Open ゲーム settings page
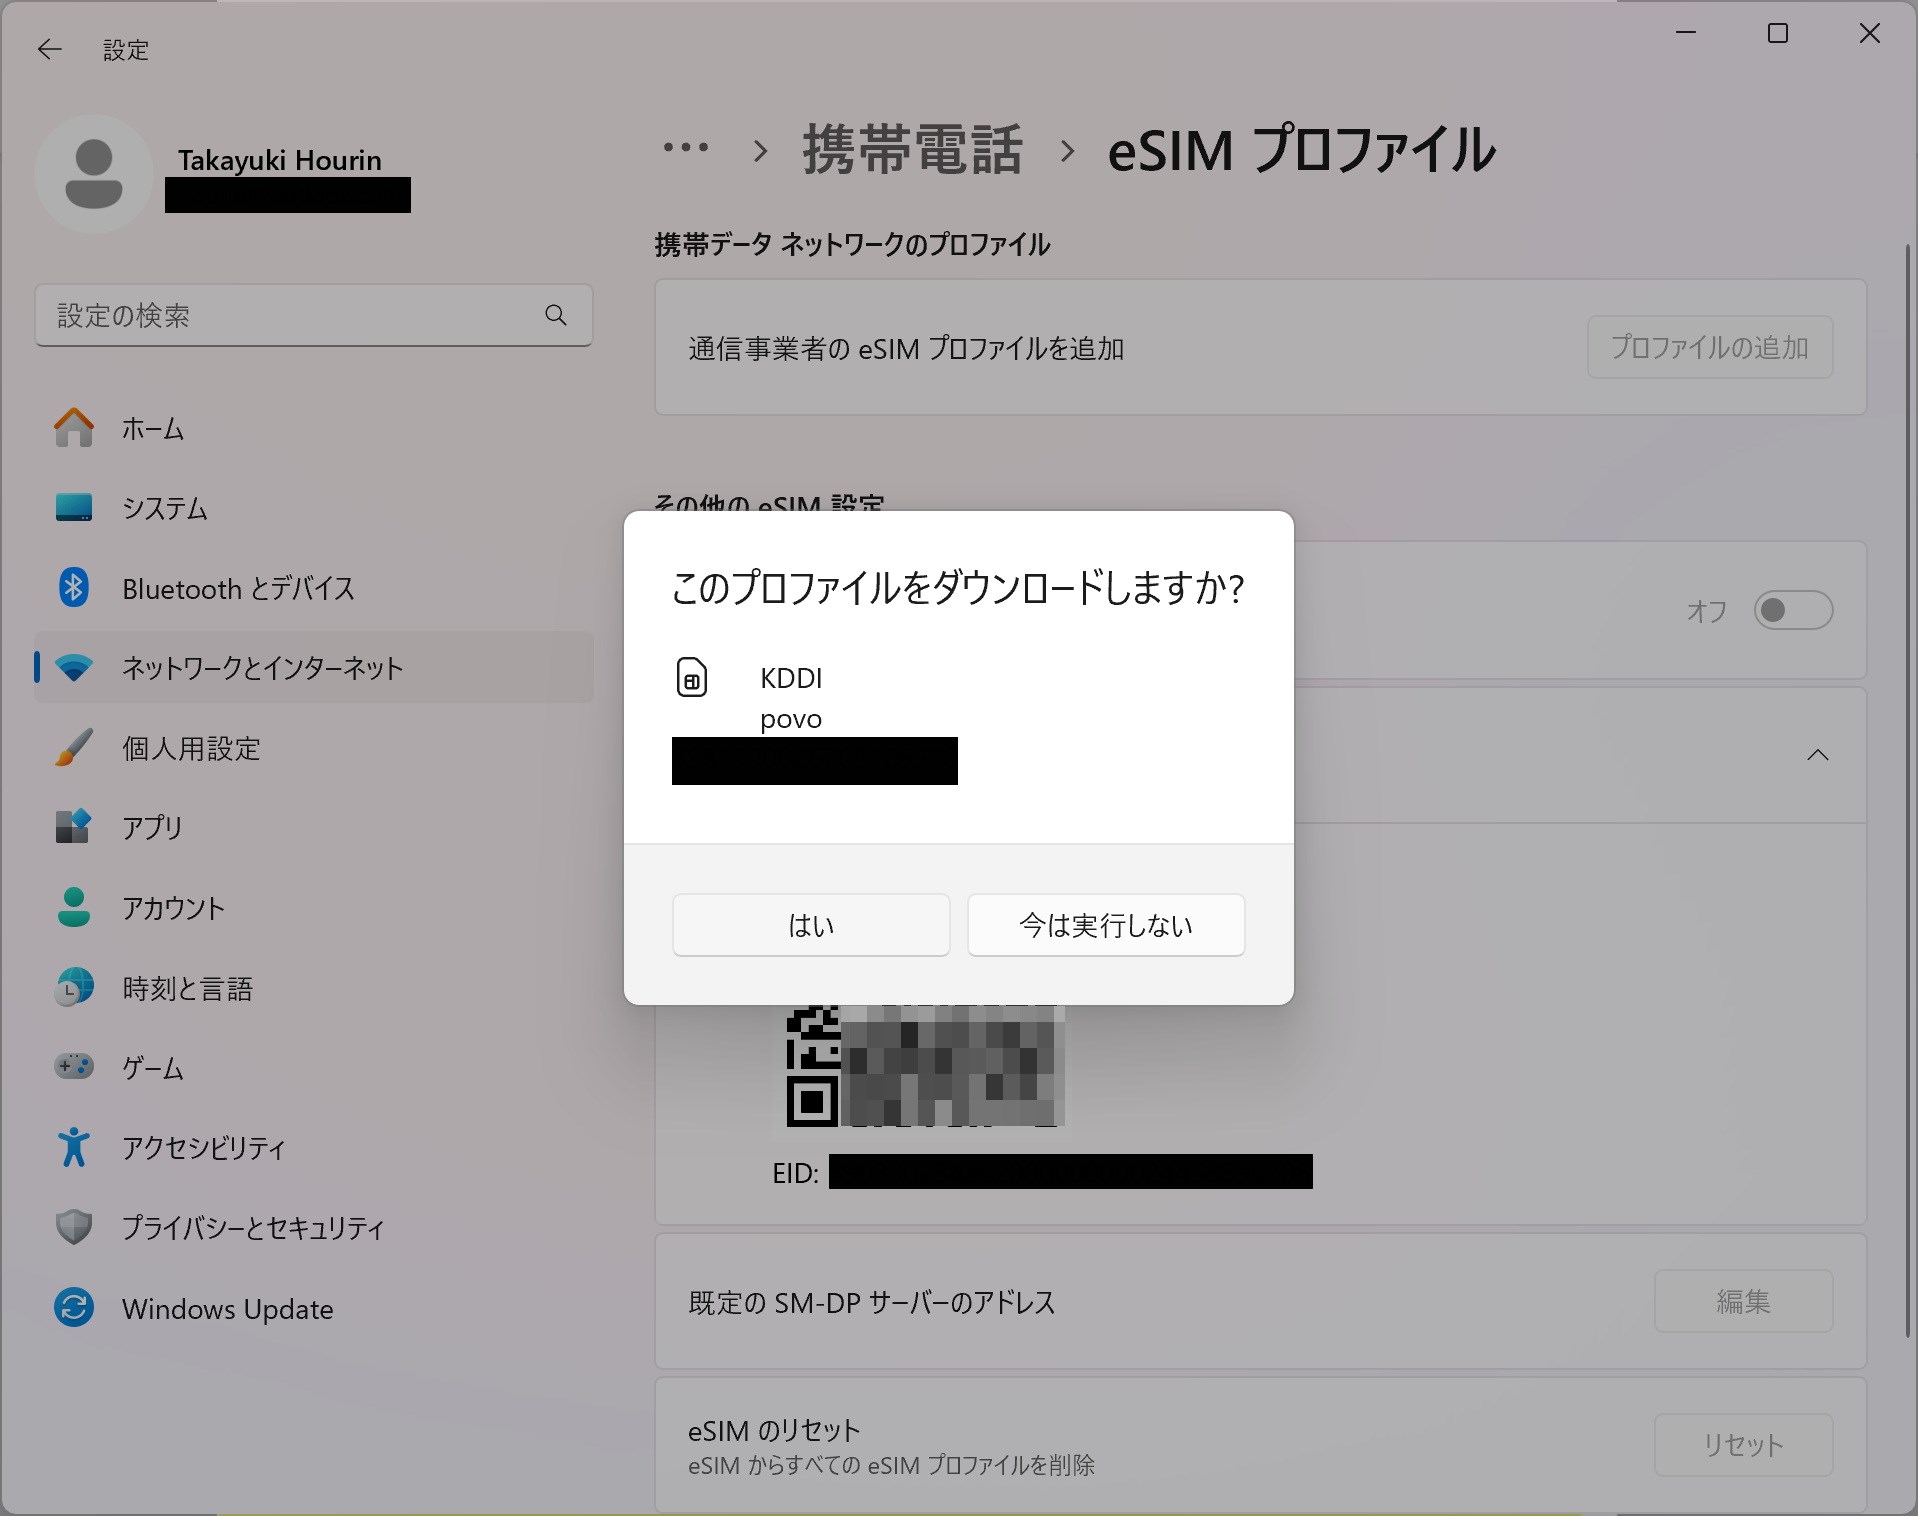The width and height of the screenshot is (1918, 1516). 313,1067
